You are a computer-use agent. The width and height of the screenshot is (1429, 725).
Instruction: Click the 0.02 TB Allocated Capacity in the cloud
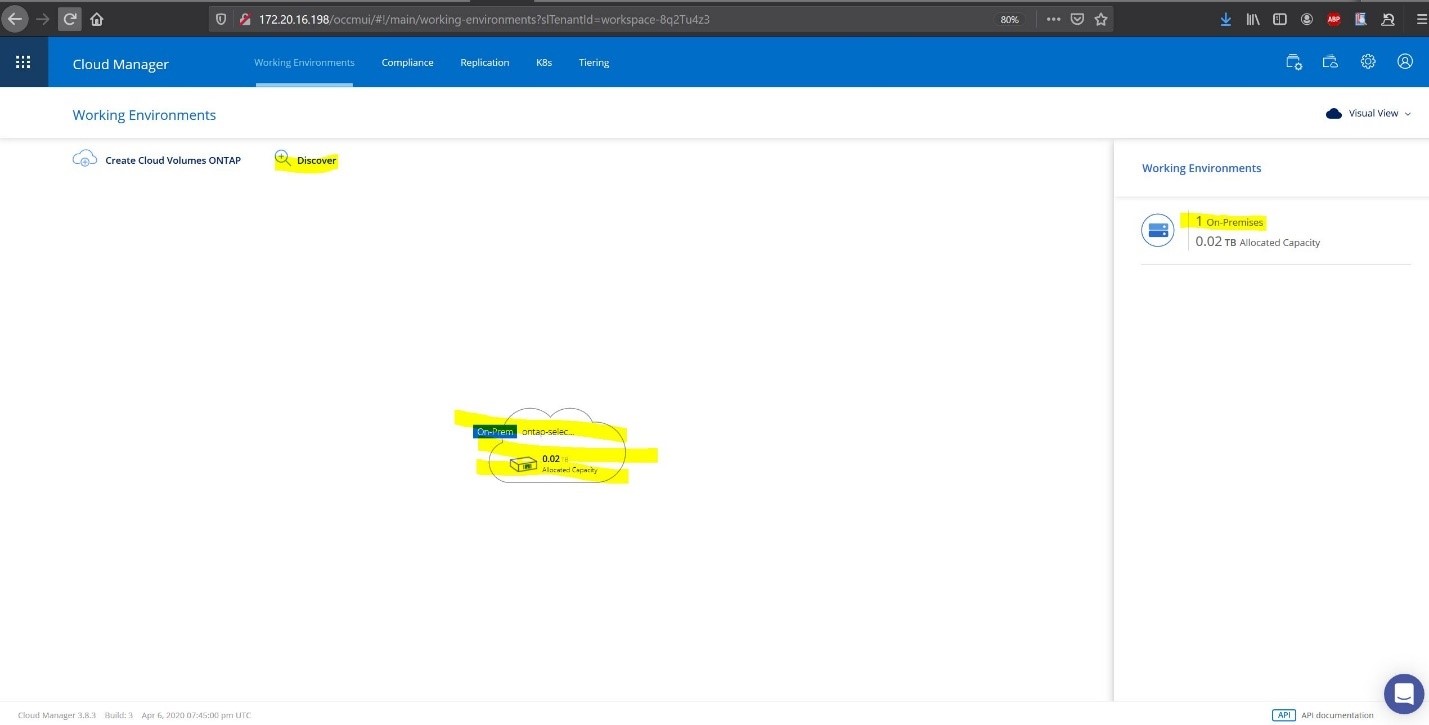pyautogui.click(x=569, y=464)
